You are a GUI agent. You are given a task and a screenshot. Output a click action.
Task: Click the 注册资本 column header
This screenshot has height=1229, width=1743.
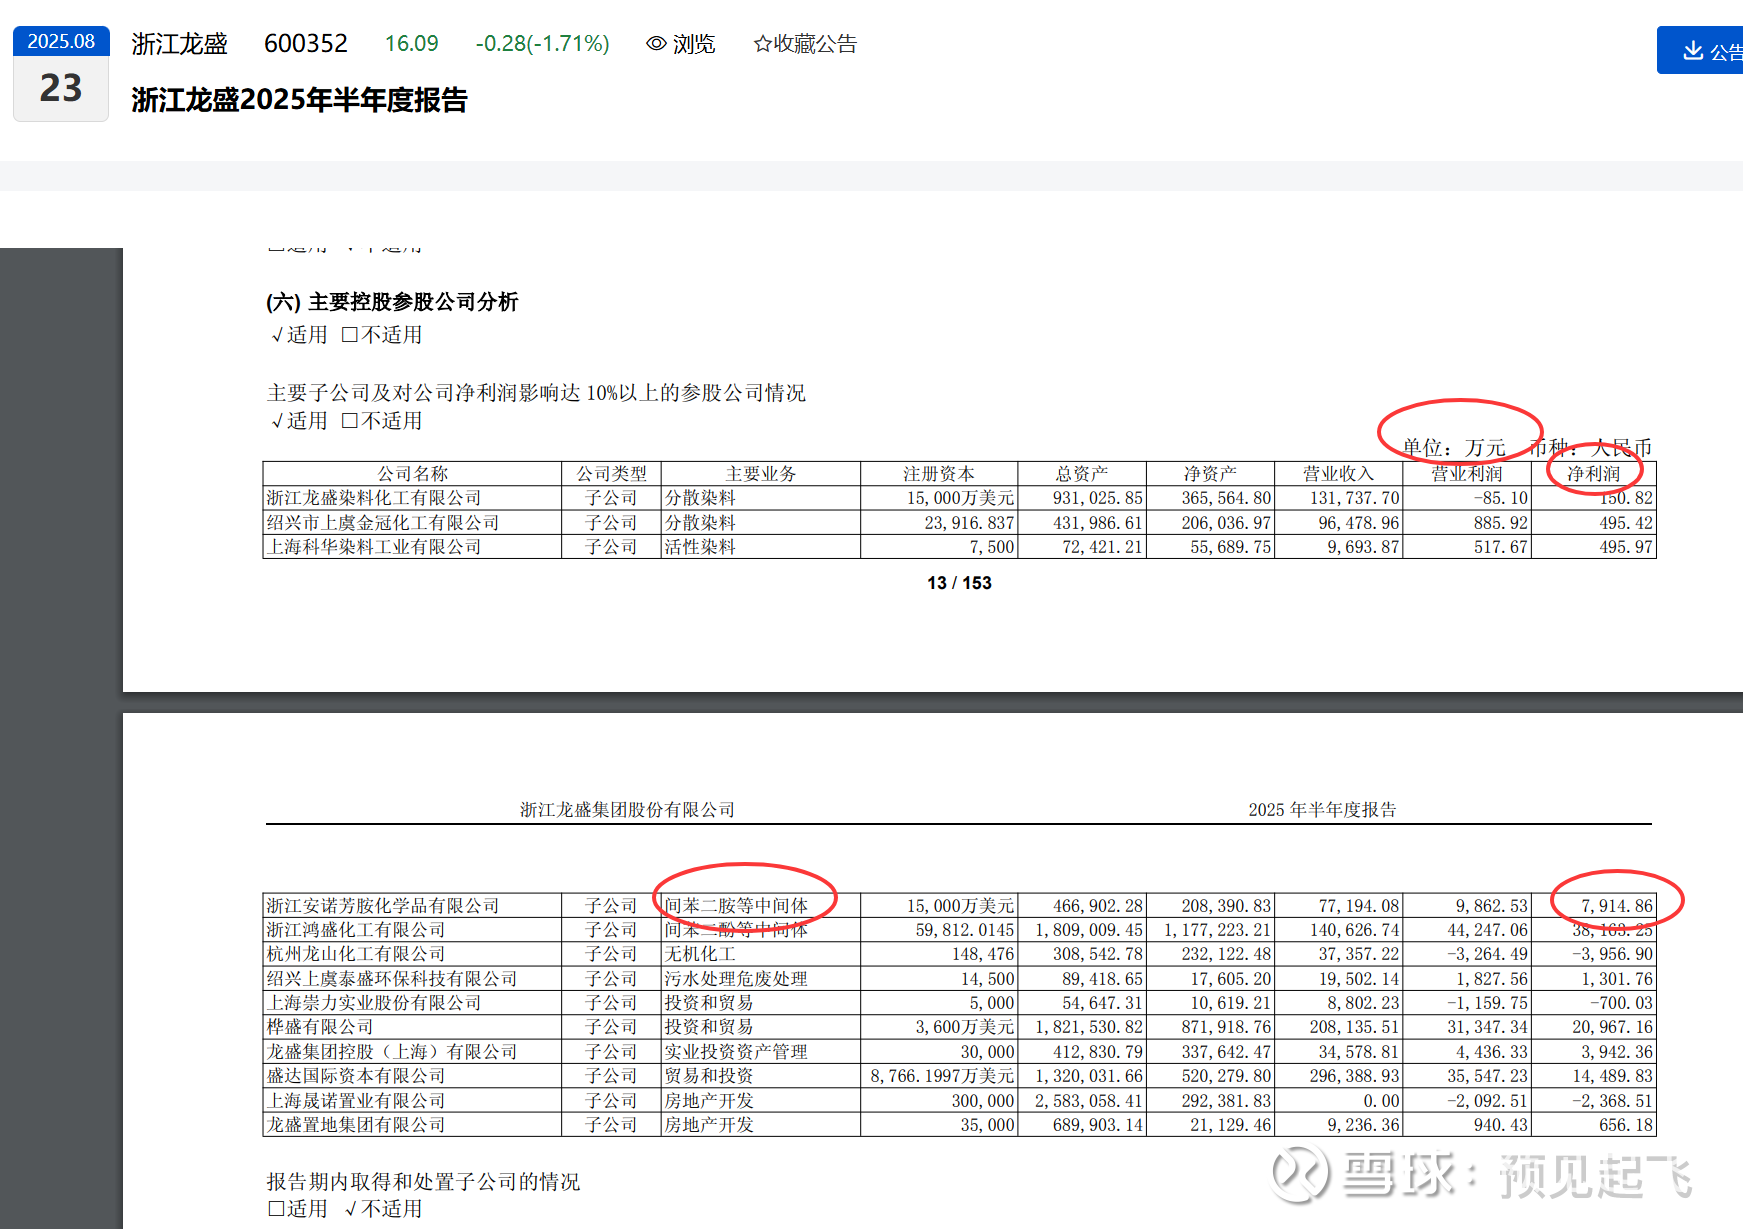(938, 474)
